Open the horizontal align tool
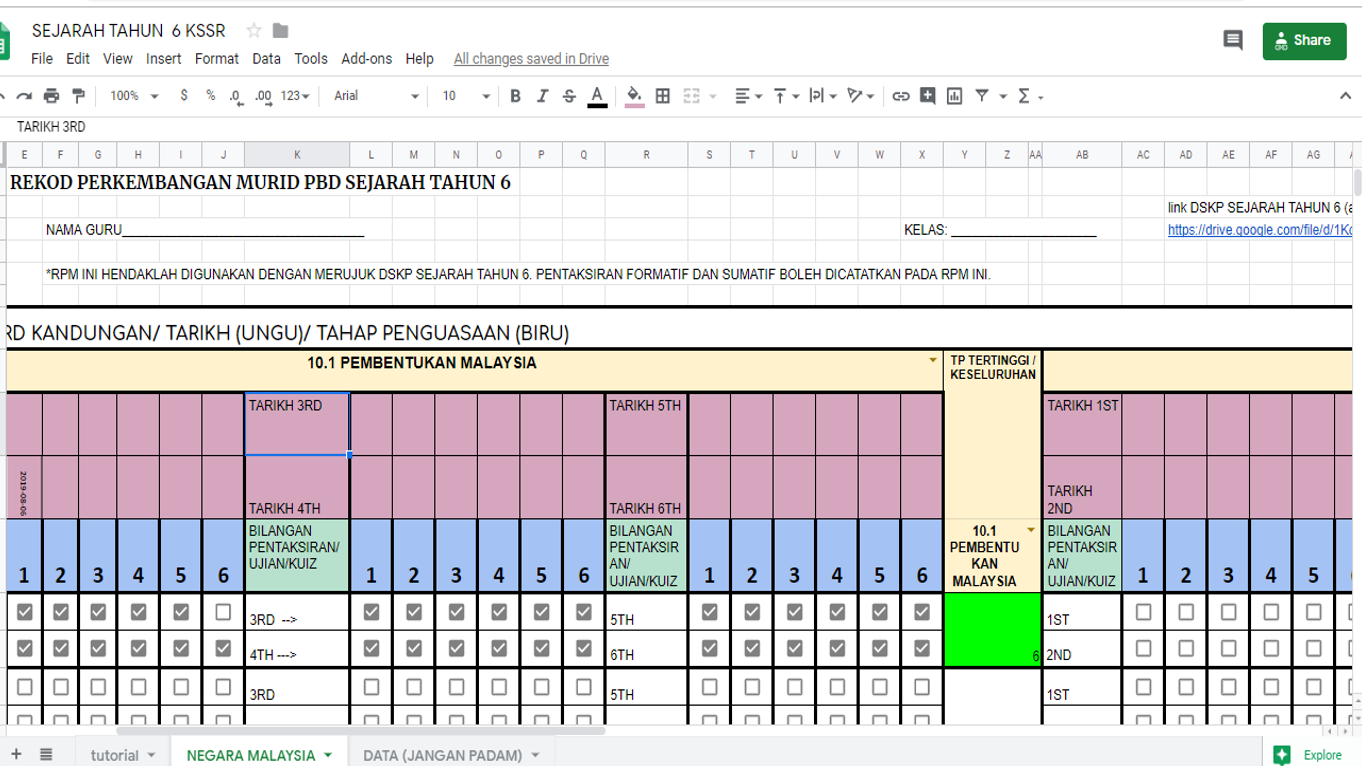This screenshot has width=1362, height=766. (748, 96)
